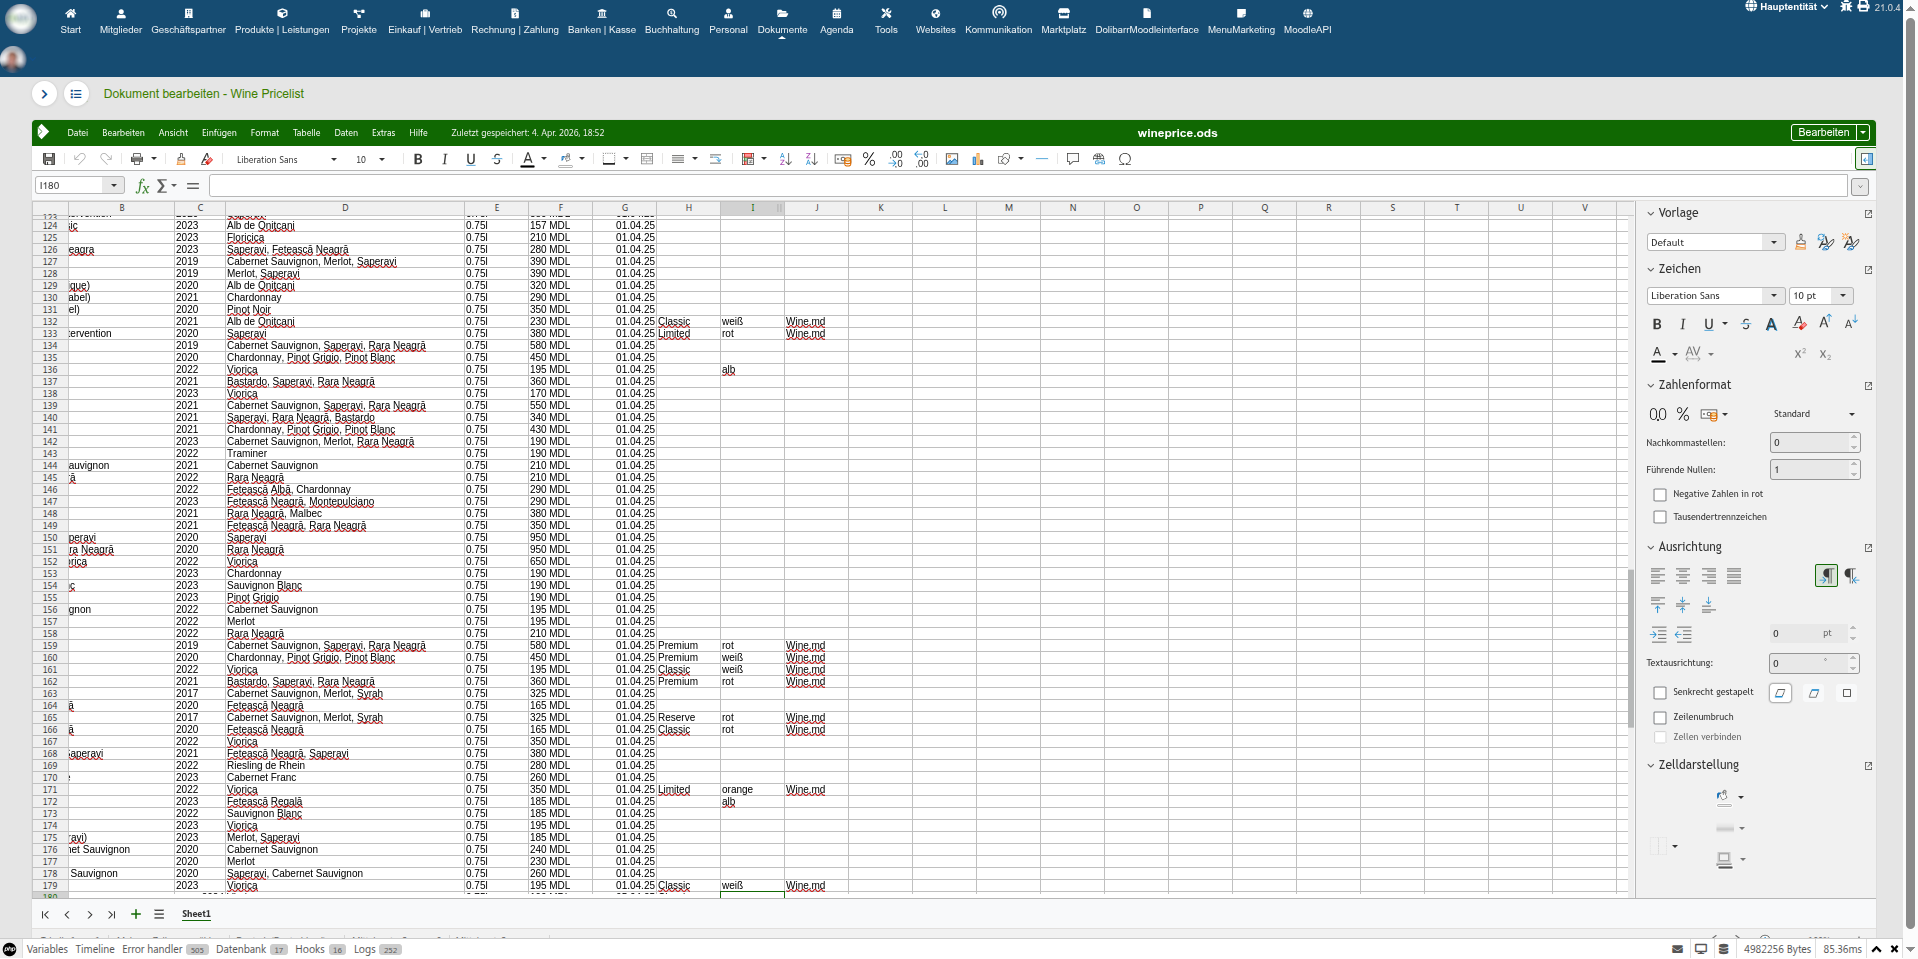Apply superscript in the sidebar
This screenshot has height=959, width=1918.
[x=1800, y=354]
